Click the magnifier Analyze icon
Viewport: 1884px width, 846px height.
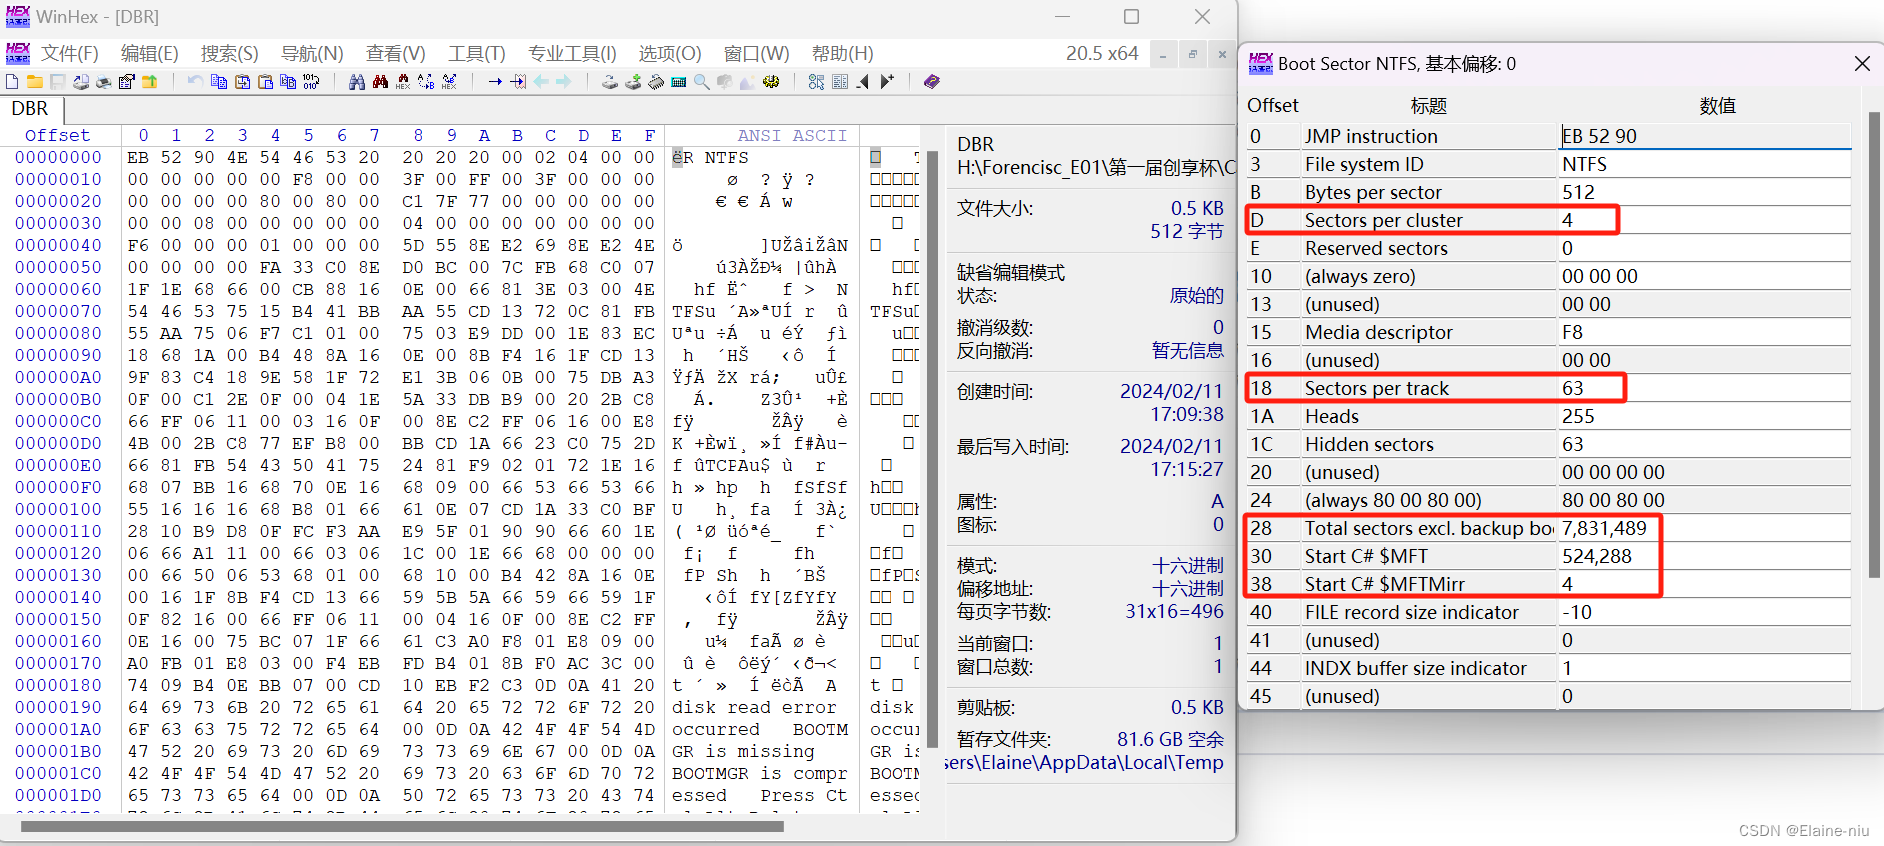pyautogui.click(x=702, y=82)
